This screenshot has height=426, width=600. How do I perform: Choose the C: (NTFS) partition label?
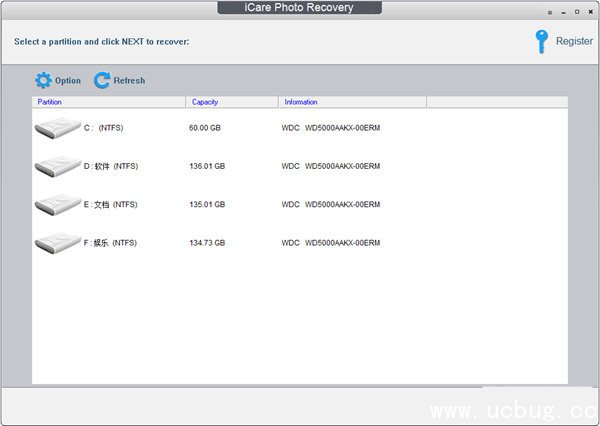click(103, 128)
